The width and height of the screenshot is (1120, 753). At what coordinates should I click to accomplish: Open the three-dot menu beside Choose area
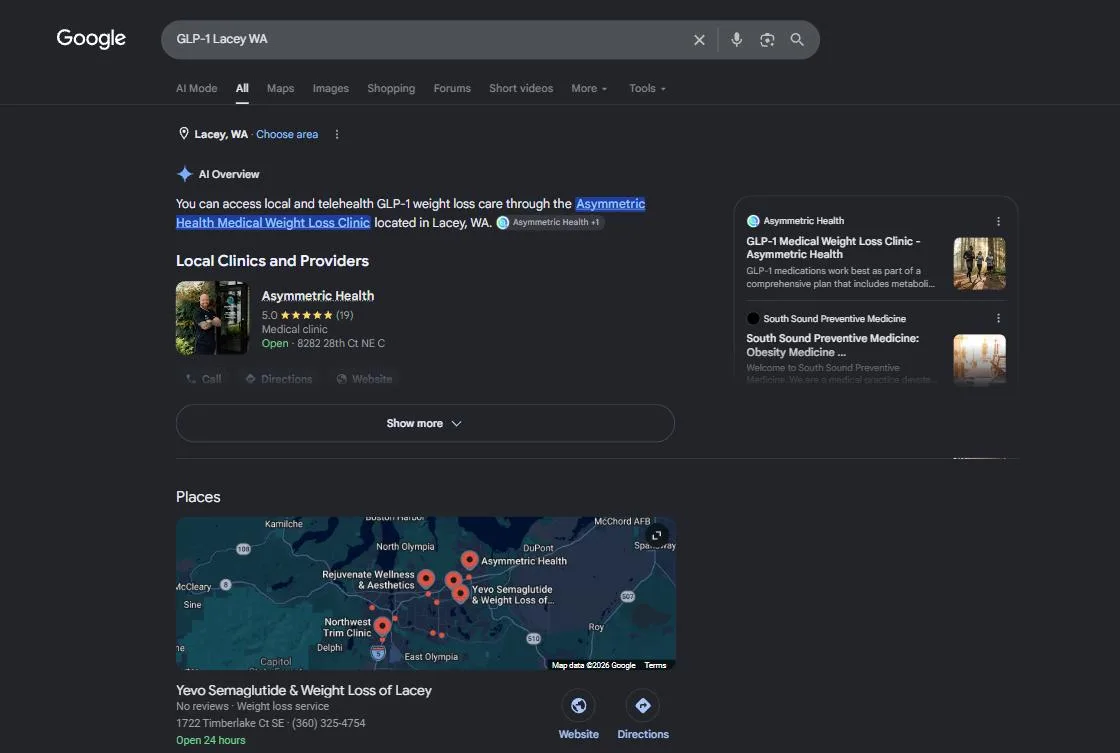pyautogui.click(x=337, y=134)
